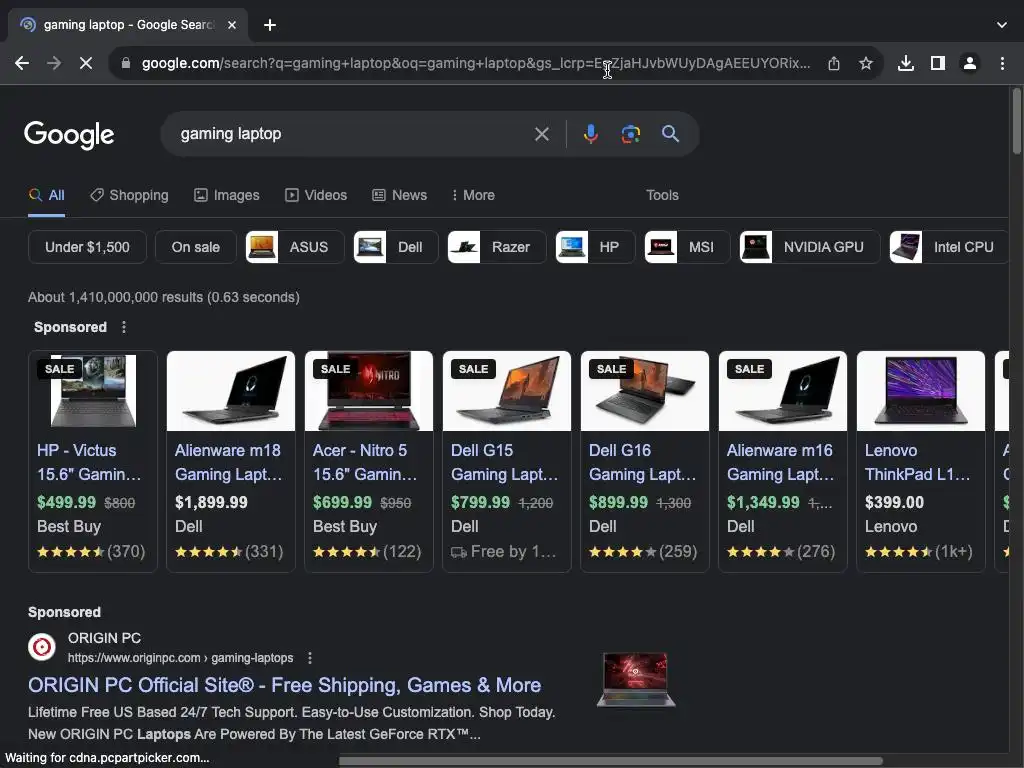Filter by MSI brand chip
1024x768 pixels.
[687, 247]
